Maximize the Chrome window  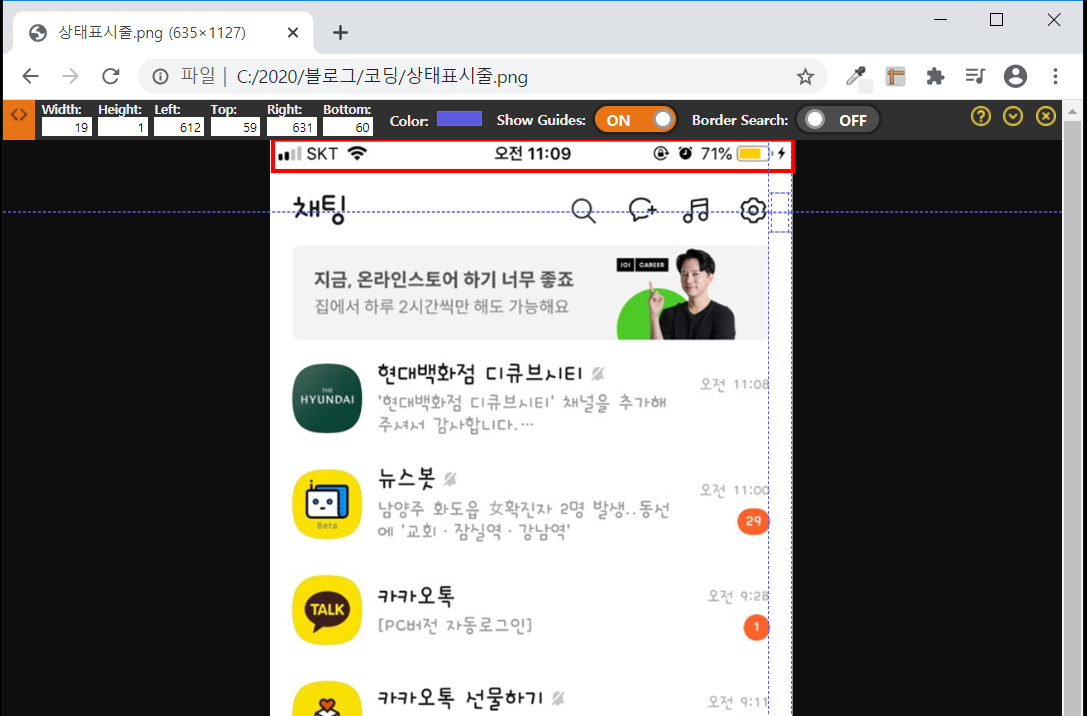coord(996,19)
